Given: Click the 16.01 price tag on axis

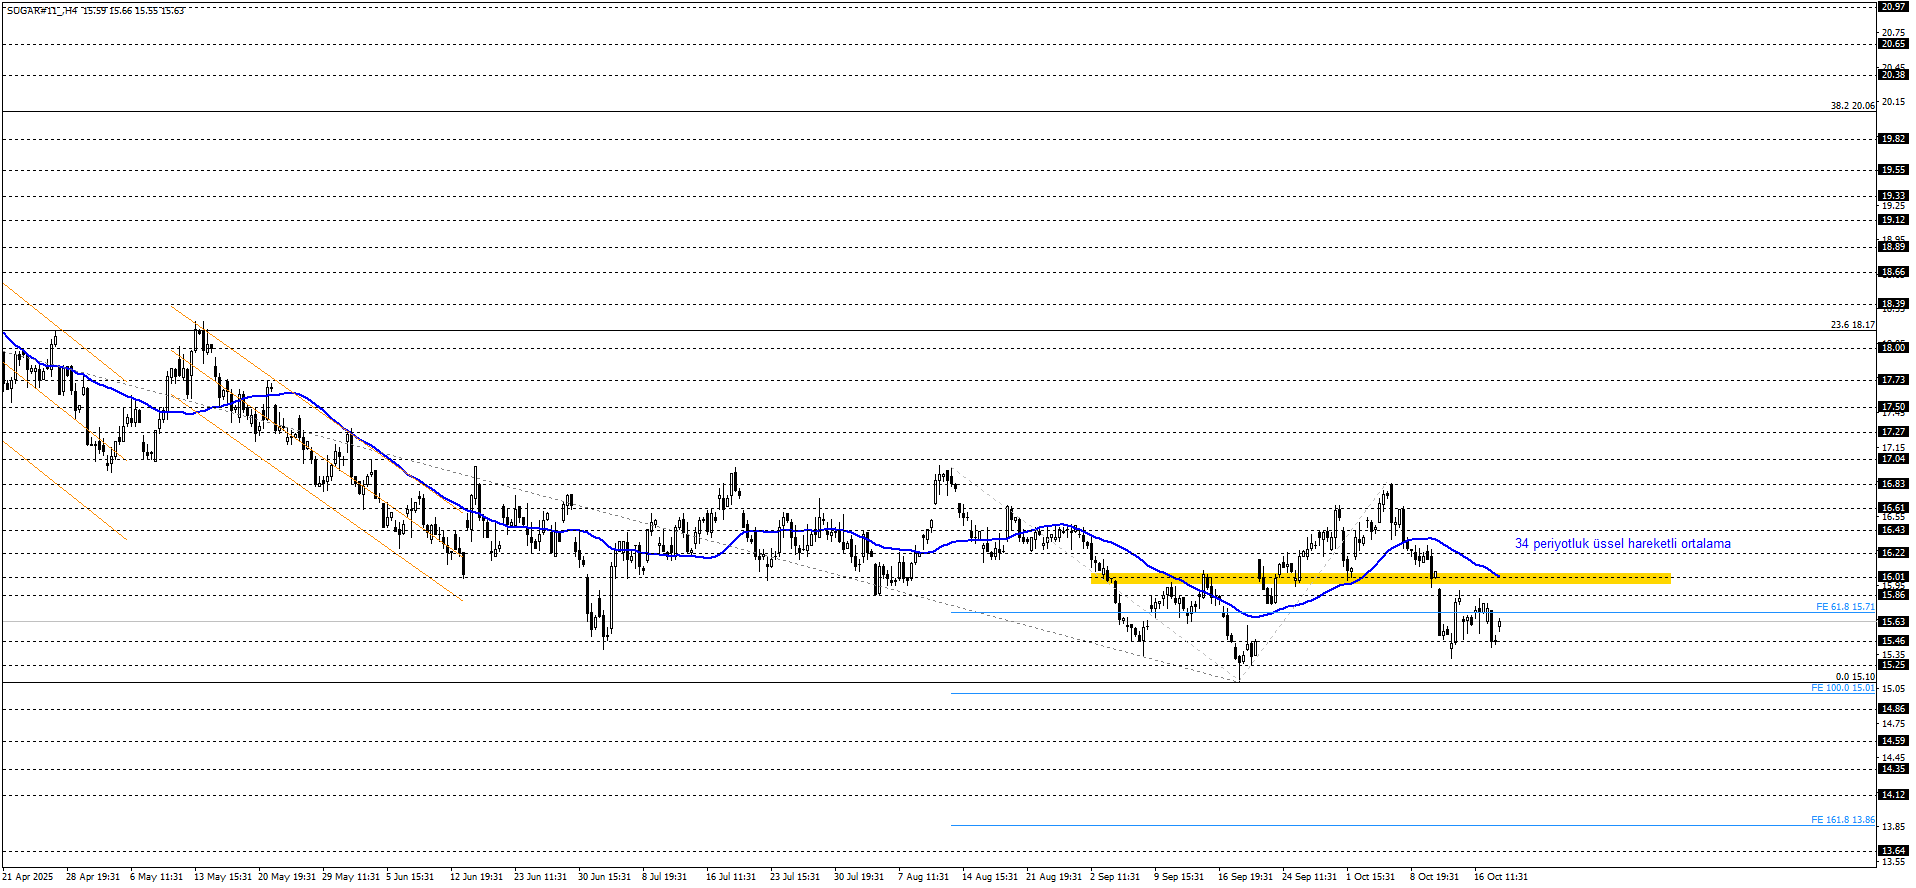Looking at the screenshot, I should [x=1893, y=577].
